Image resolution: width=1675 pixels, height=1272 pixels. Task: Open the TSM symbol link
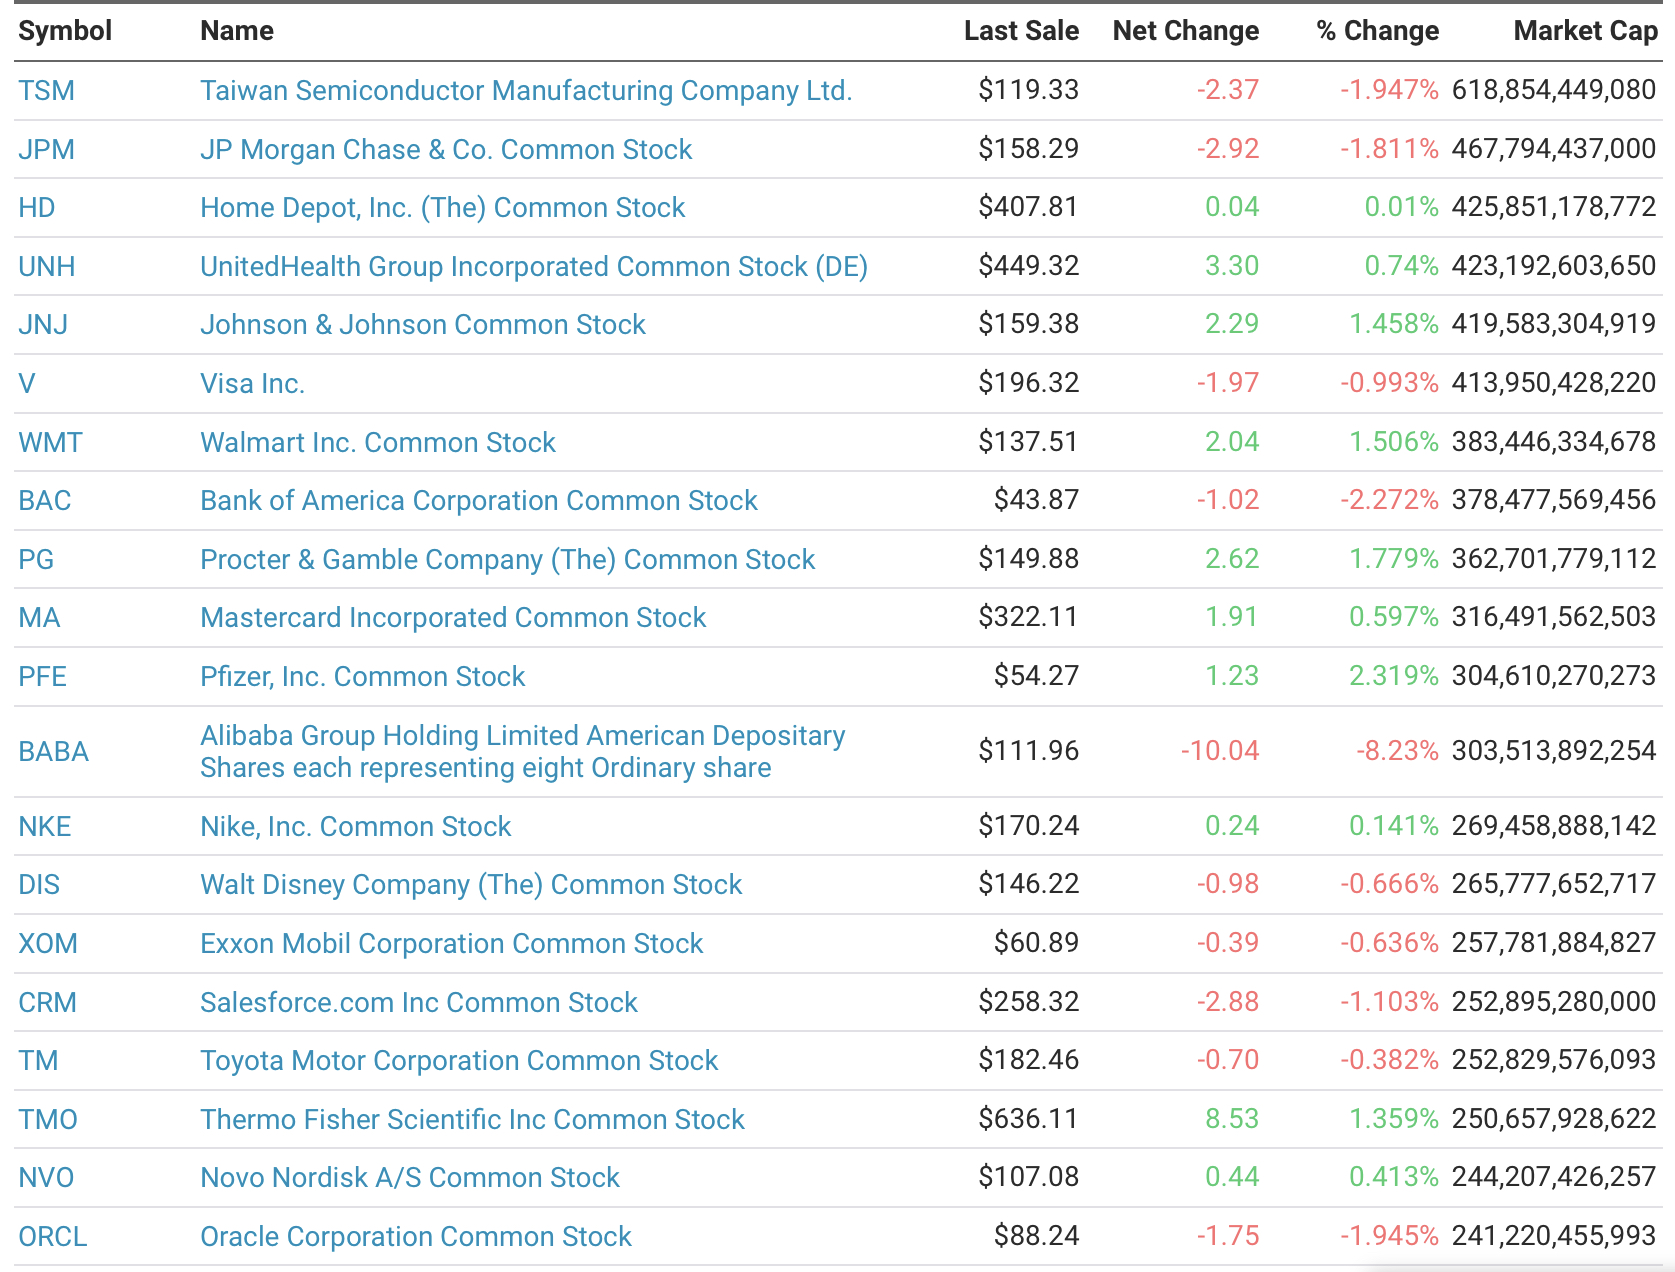click(47, 91)
